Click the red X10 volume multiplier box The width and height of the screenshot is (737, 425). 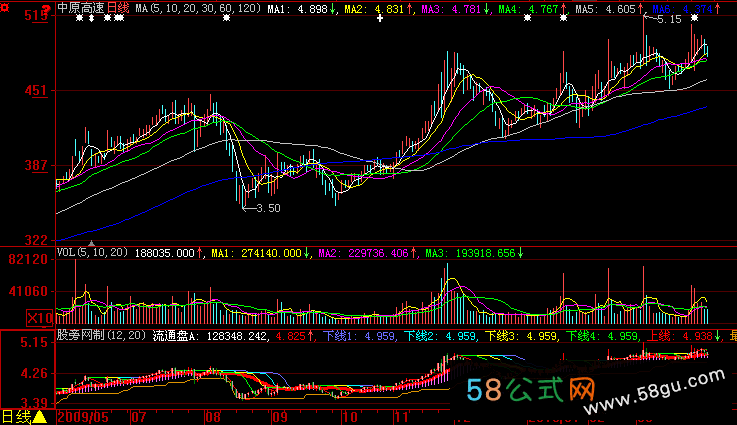coord(39,318)
